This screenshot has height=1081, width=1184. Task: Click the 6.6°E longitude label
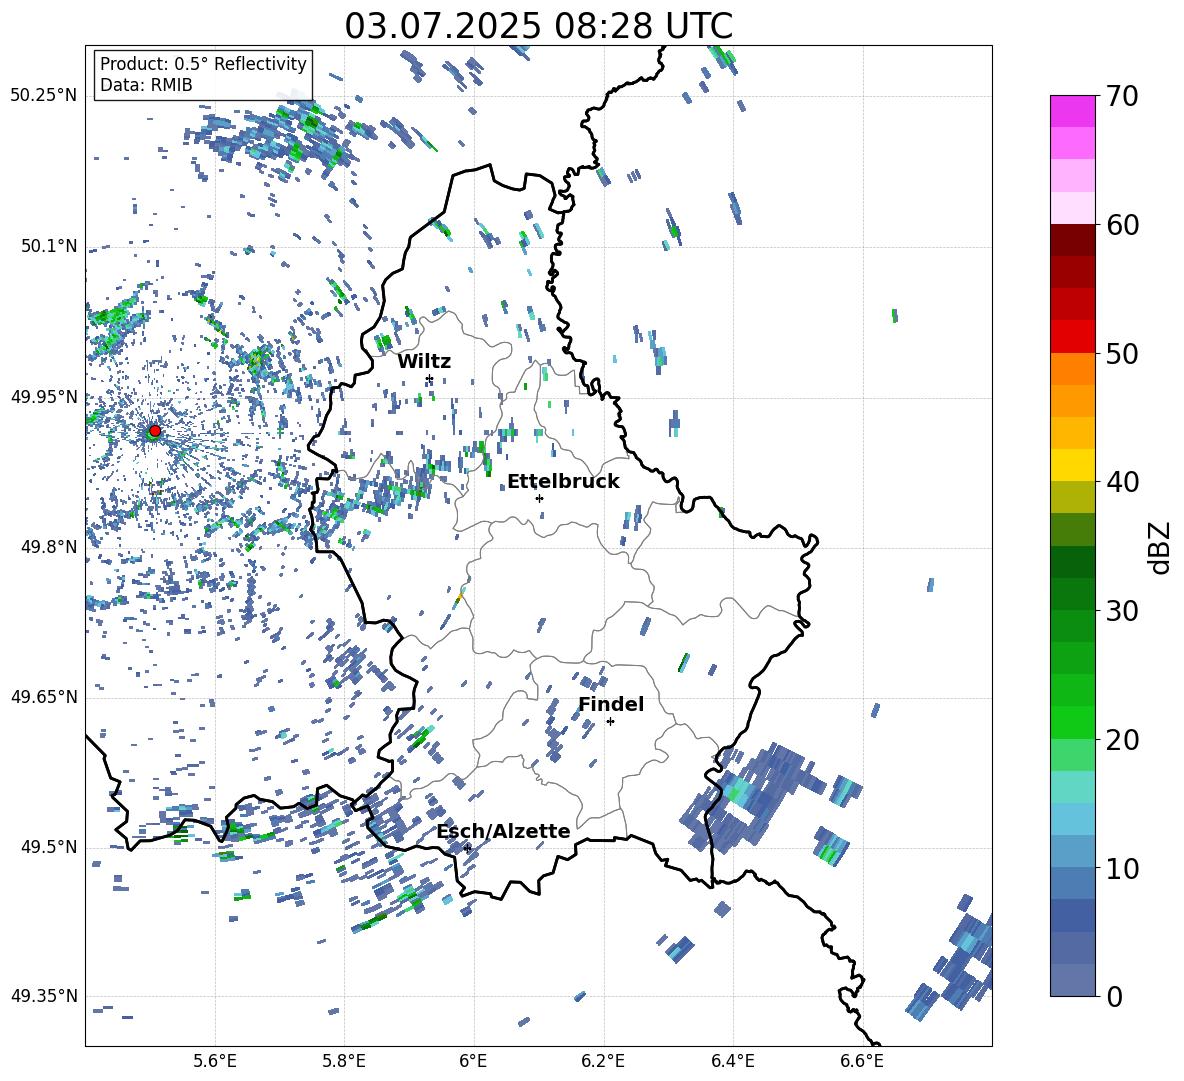tap(862, 1061)
